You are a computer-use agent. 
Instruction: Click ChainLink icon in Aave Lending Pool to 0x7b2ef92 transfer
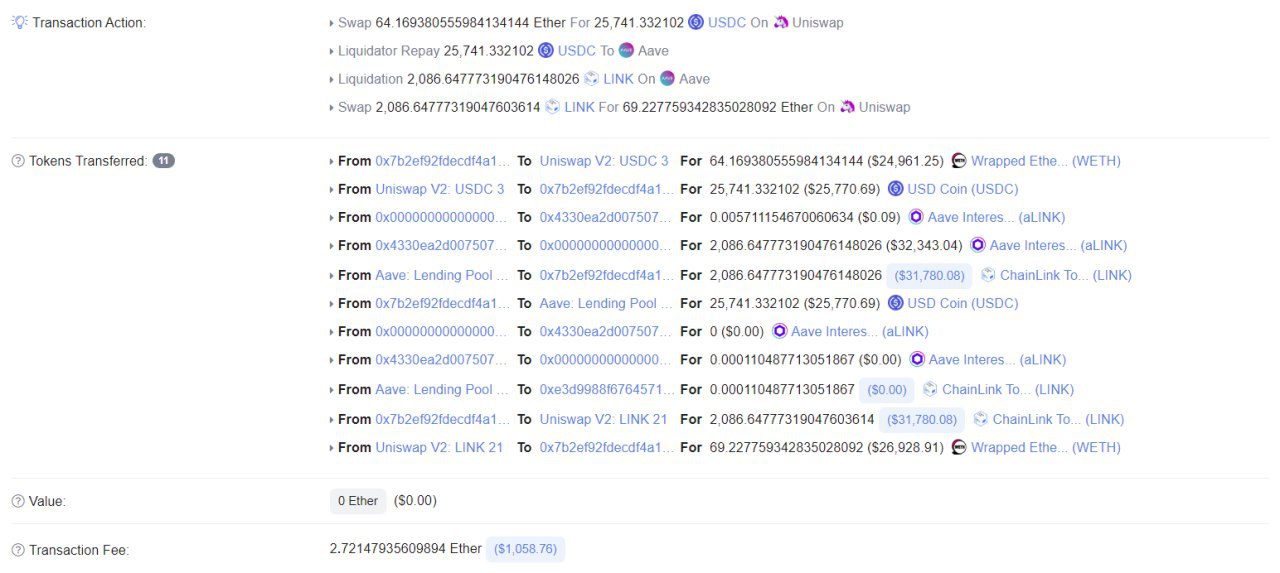pyautogui.click(x=989, y=275)
